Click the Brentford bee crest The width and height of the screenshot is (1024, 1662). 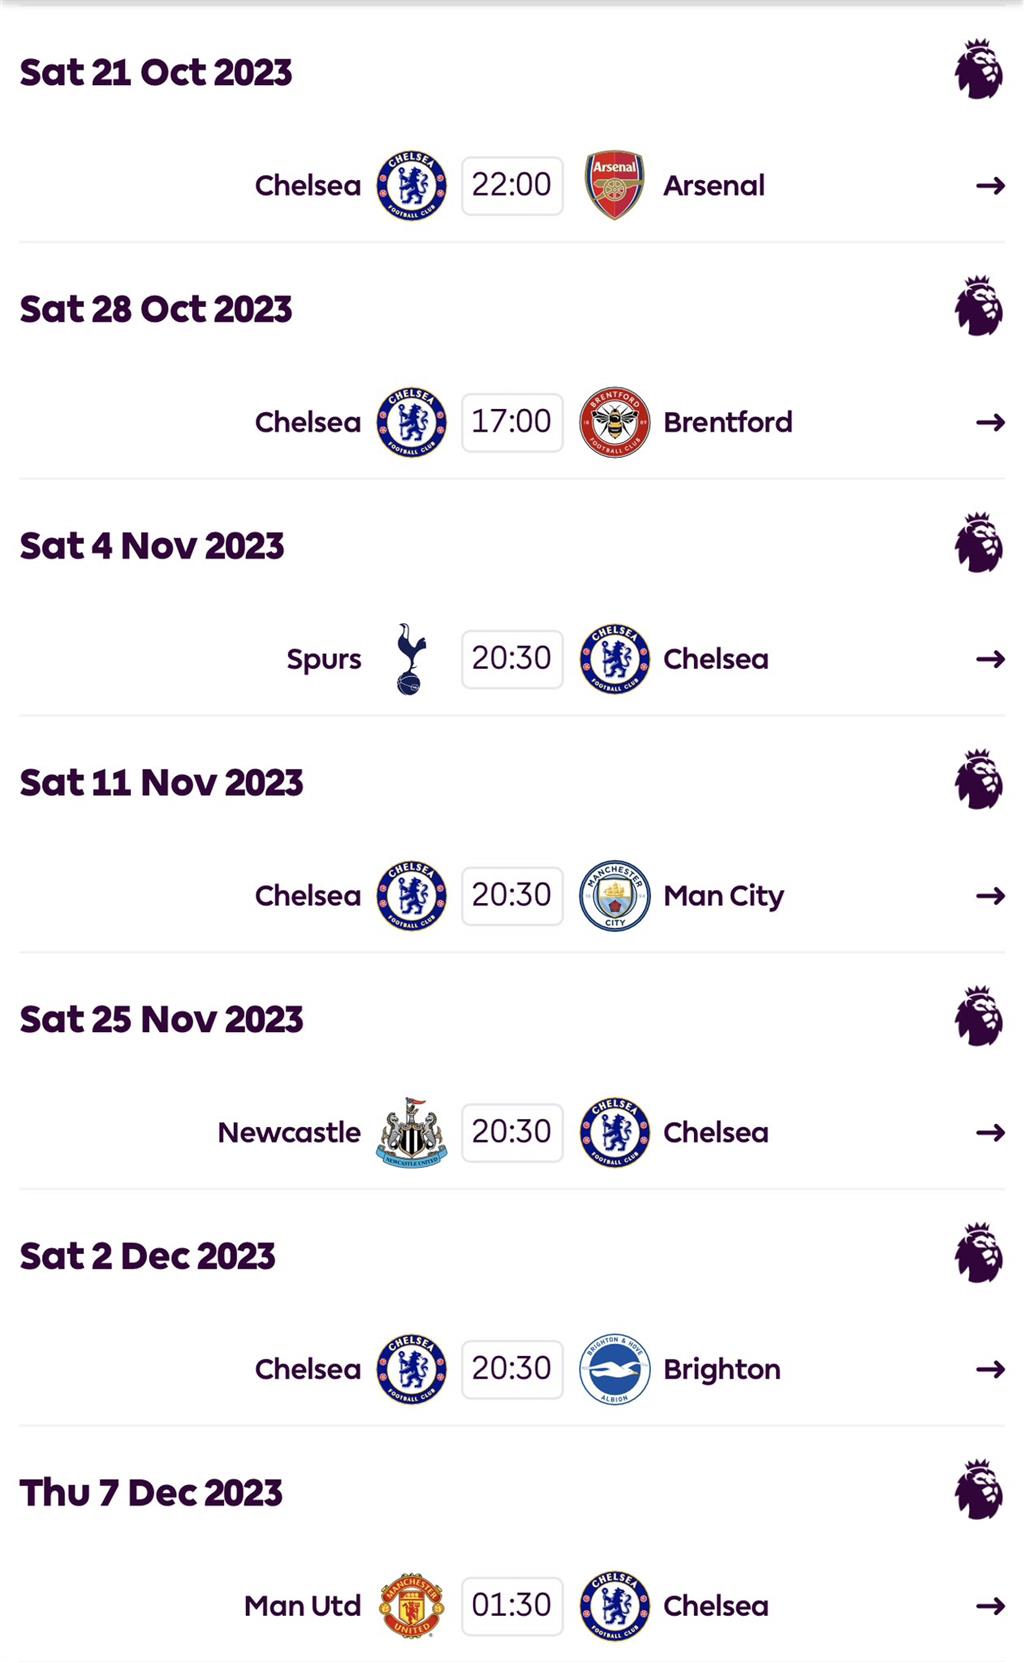coord(614,422)
